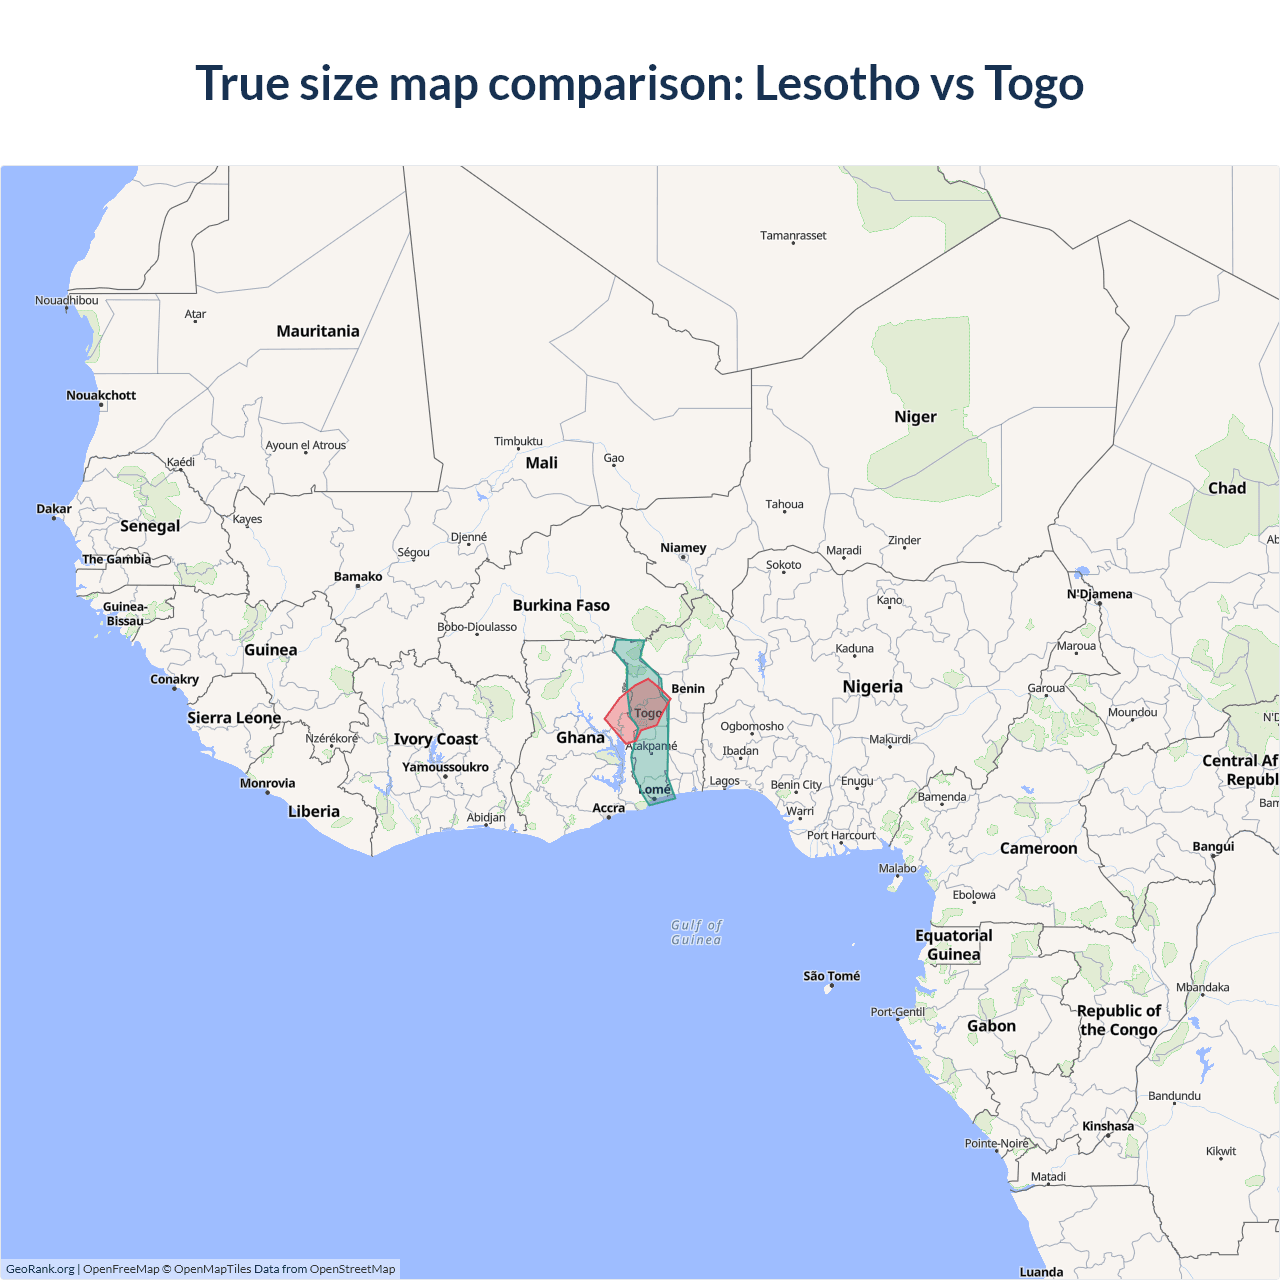Click the Gabon country label

pos(991,1026)
